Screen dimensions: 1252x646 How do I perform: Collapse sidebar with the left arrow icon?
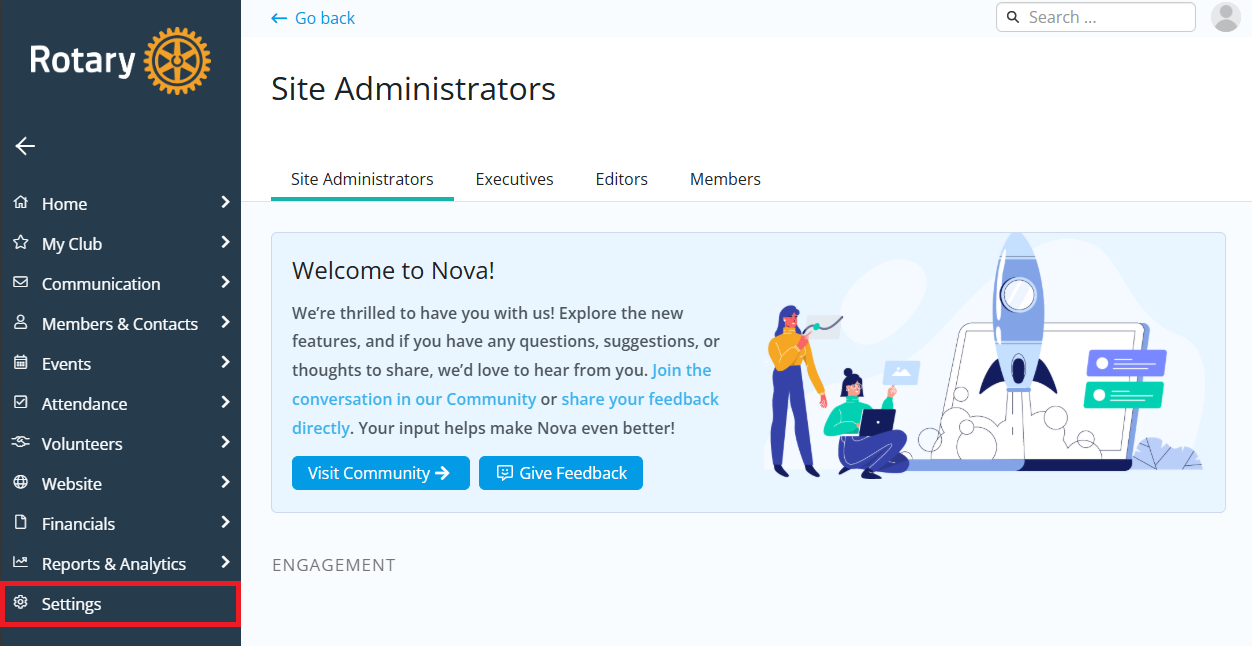pyautogui.click(x=25, y=146)
